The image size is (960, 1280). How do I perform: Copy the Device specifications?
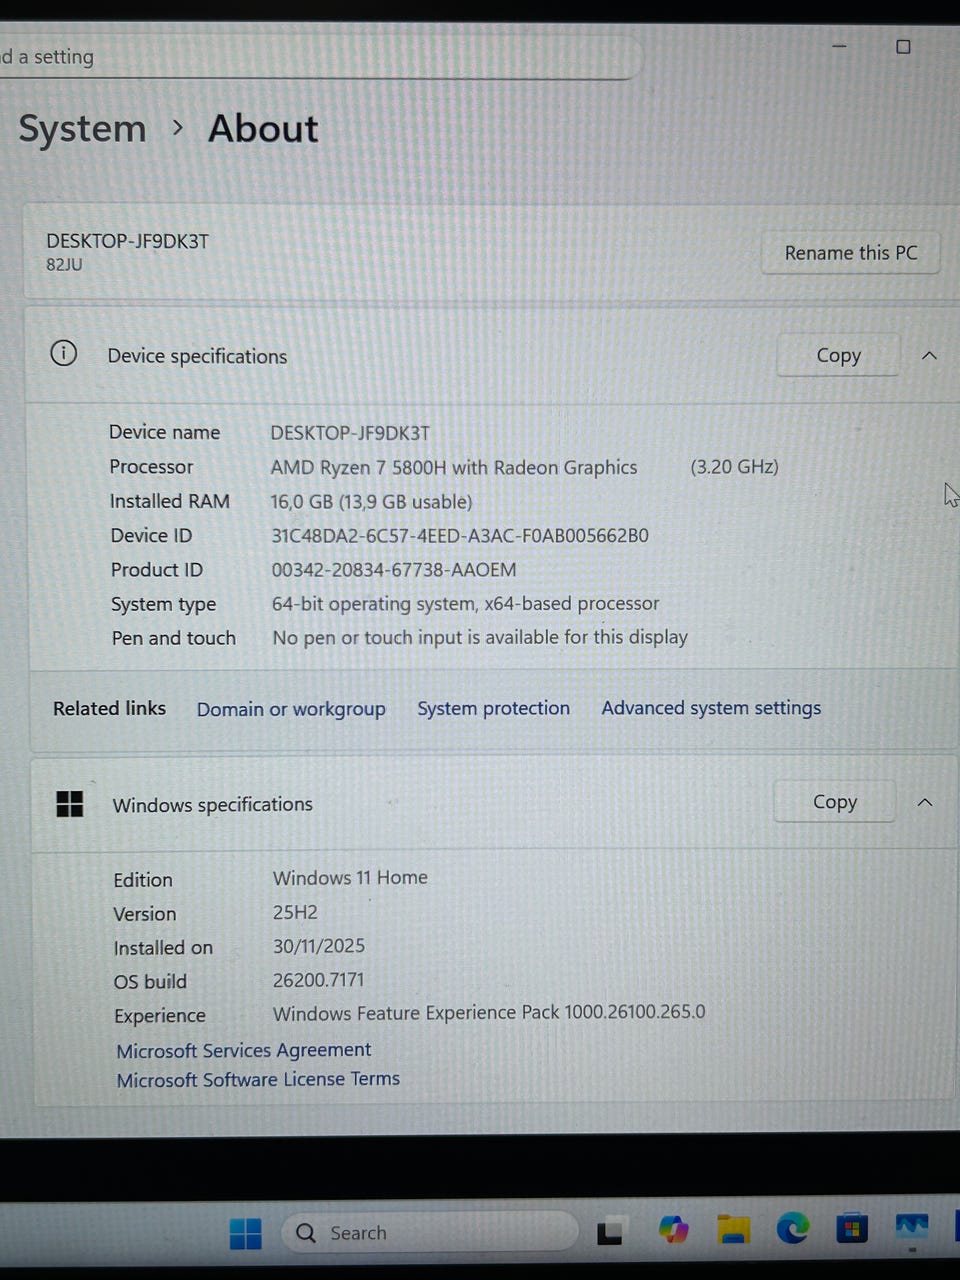pyautogui.click(x=838, y=355)
